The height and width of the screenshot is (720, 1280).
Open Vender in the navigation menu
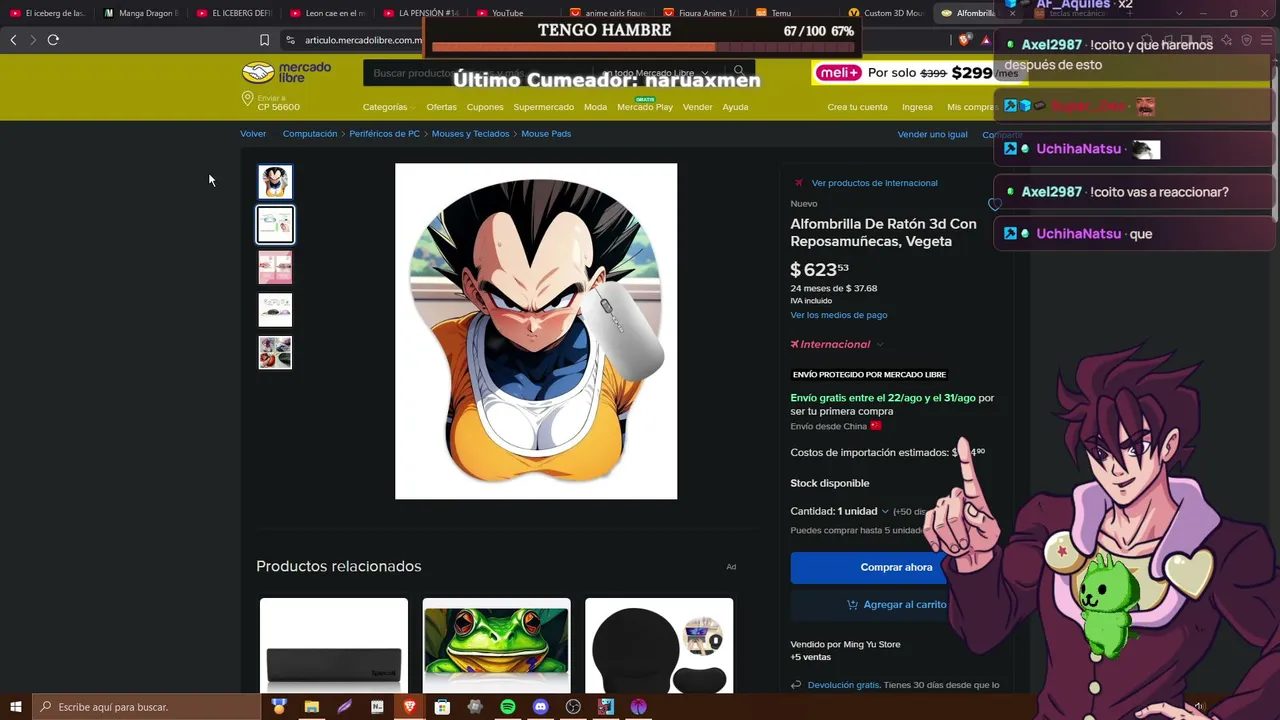(698, 107)
